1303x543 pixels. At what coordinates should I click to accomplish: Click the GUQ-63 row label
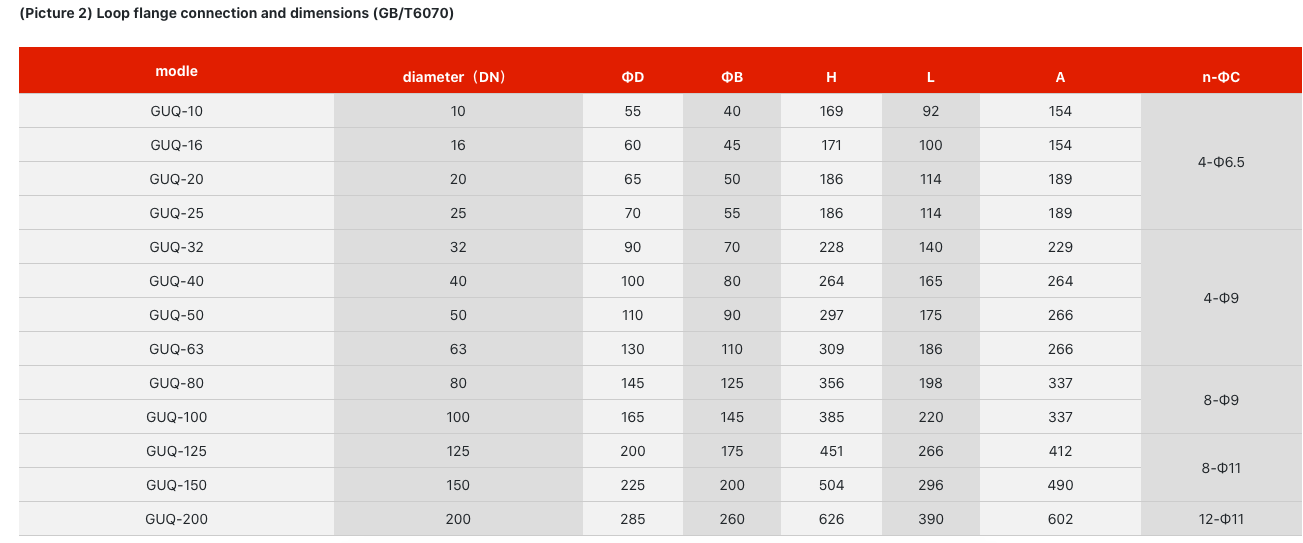coord(176,349)
